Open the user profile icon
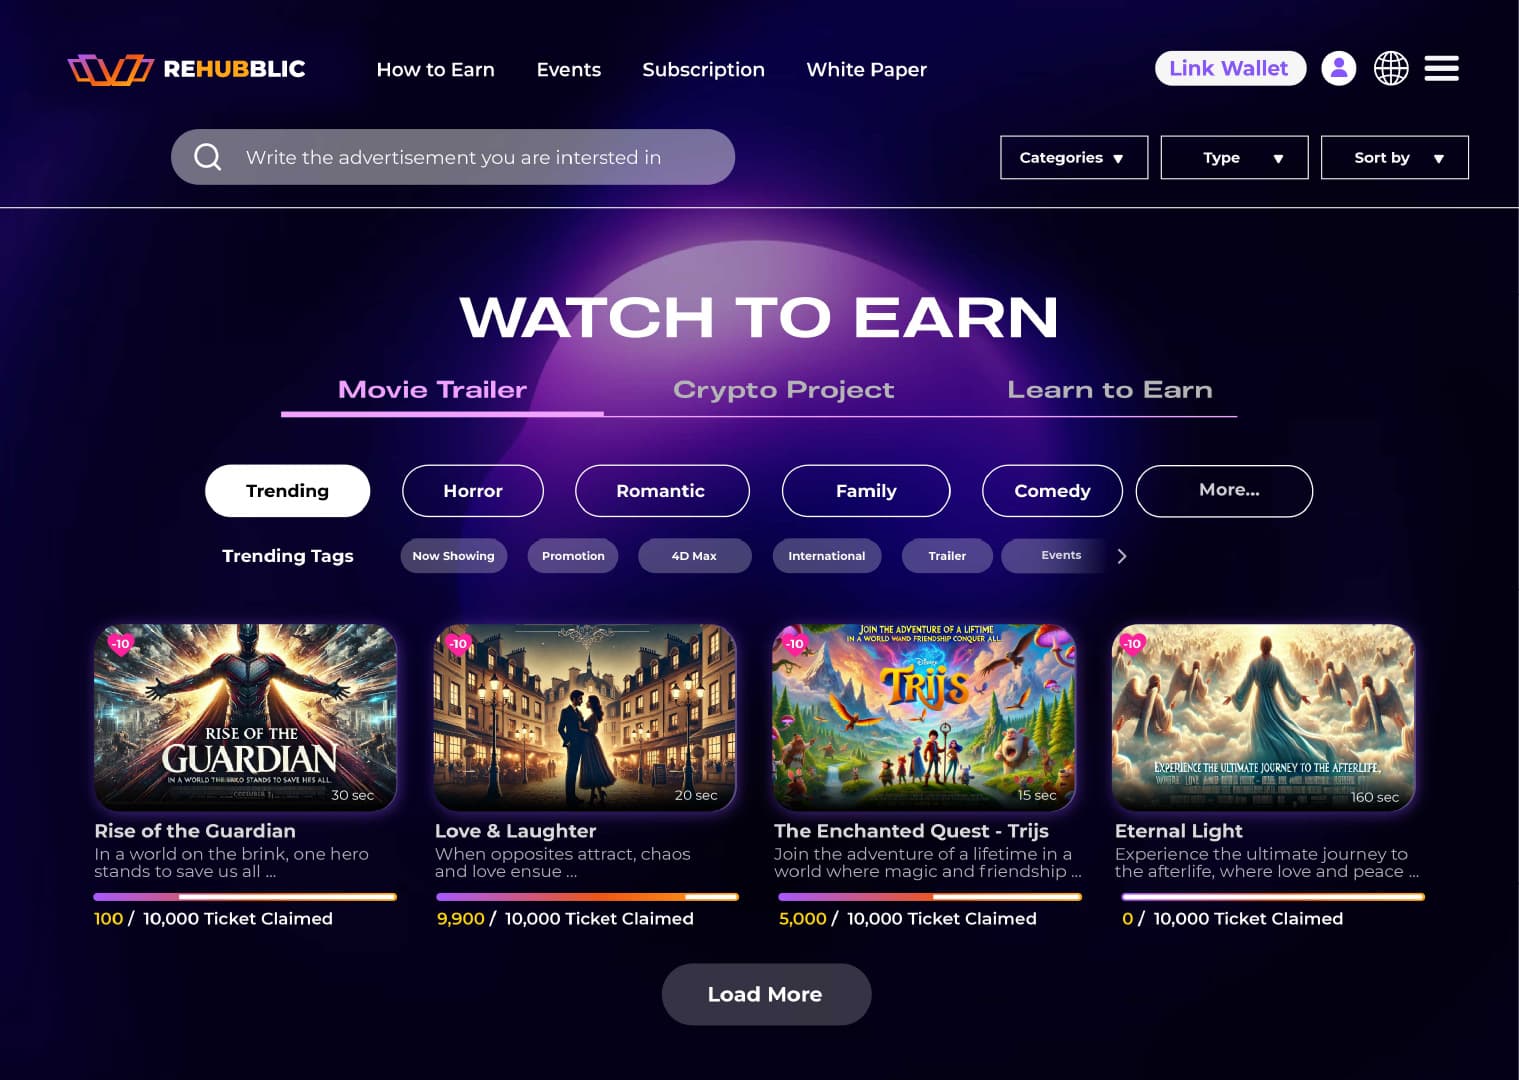 point(1338,68)
